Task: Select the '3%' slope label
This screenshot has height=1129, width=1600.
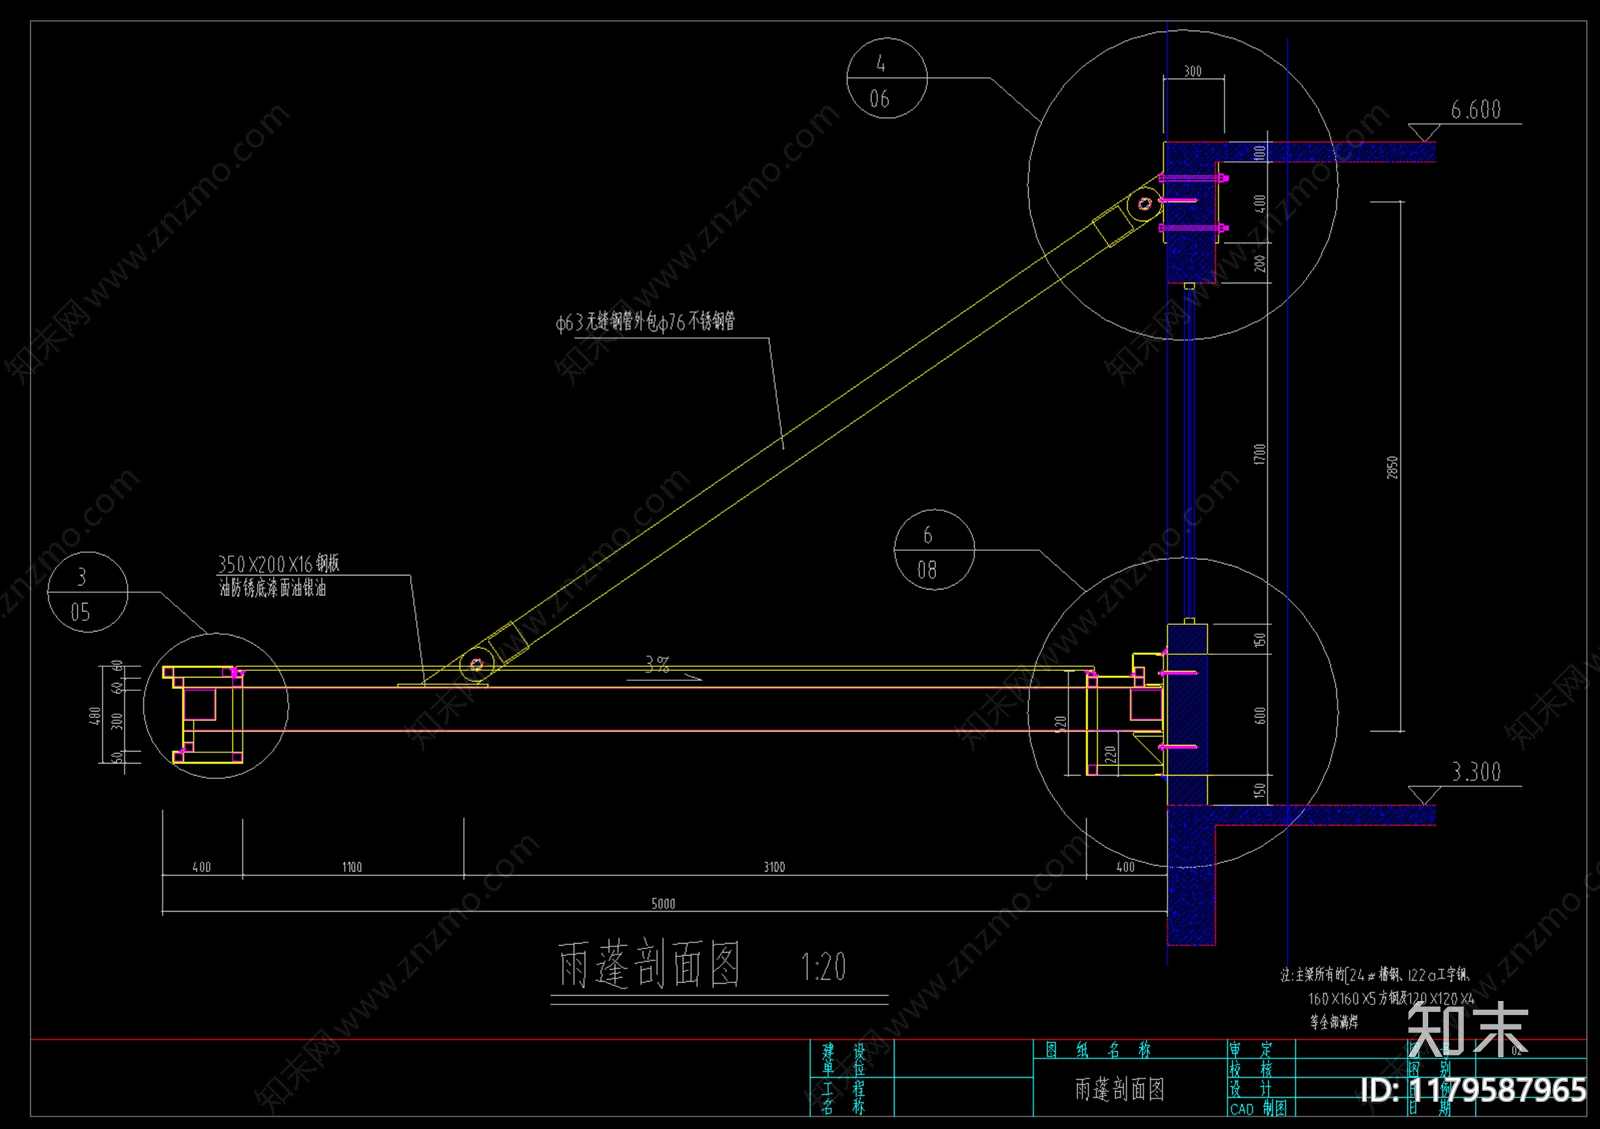Action: tap(657, 663)
